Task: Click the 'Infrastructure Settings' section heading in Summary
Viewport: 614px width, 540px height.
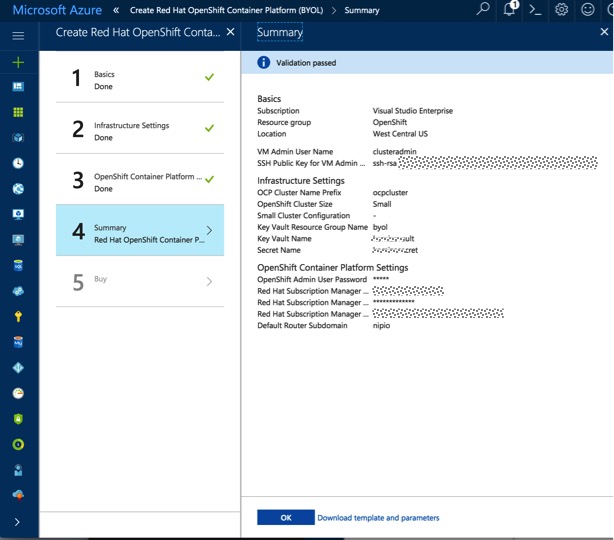Action: [x=301, y=181]
